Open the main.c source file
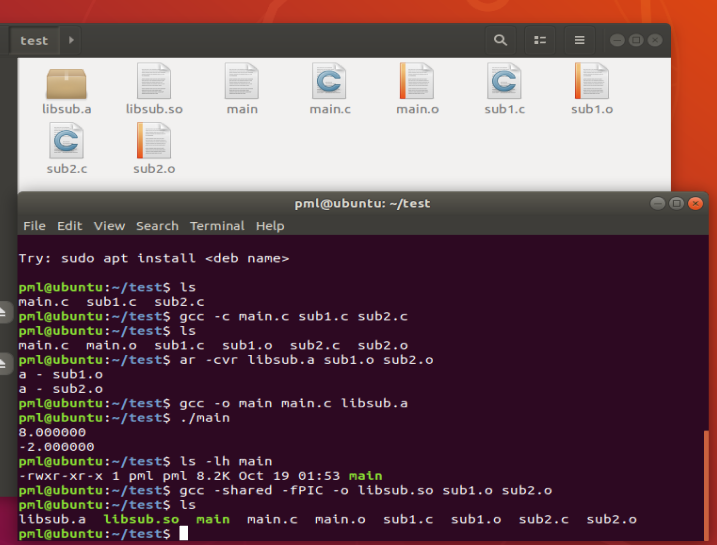Image resolution: width=717 pixels, height=545 pixels. (329, 81)
